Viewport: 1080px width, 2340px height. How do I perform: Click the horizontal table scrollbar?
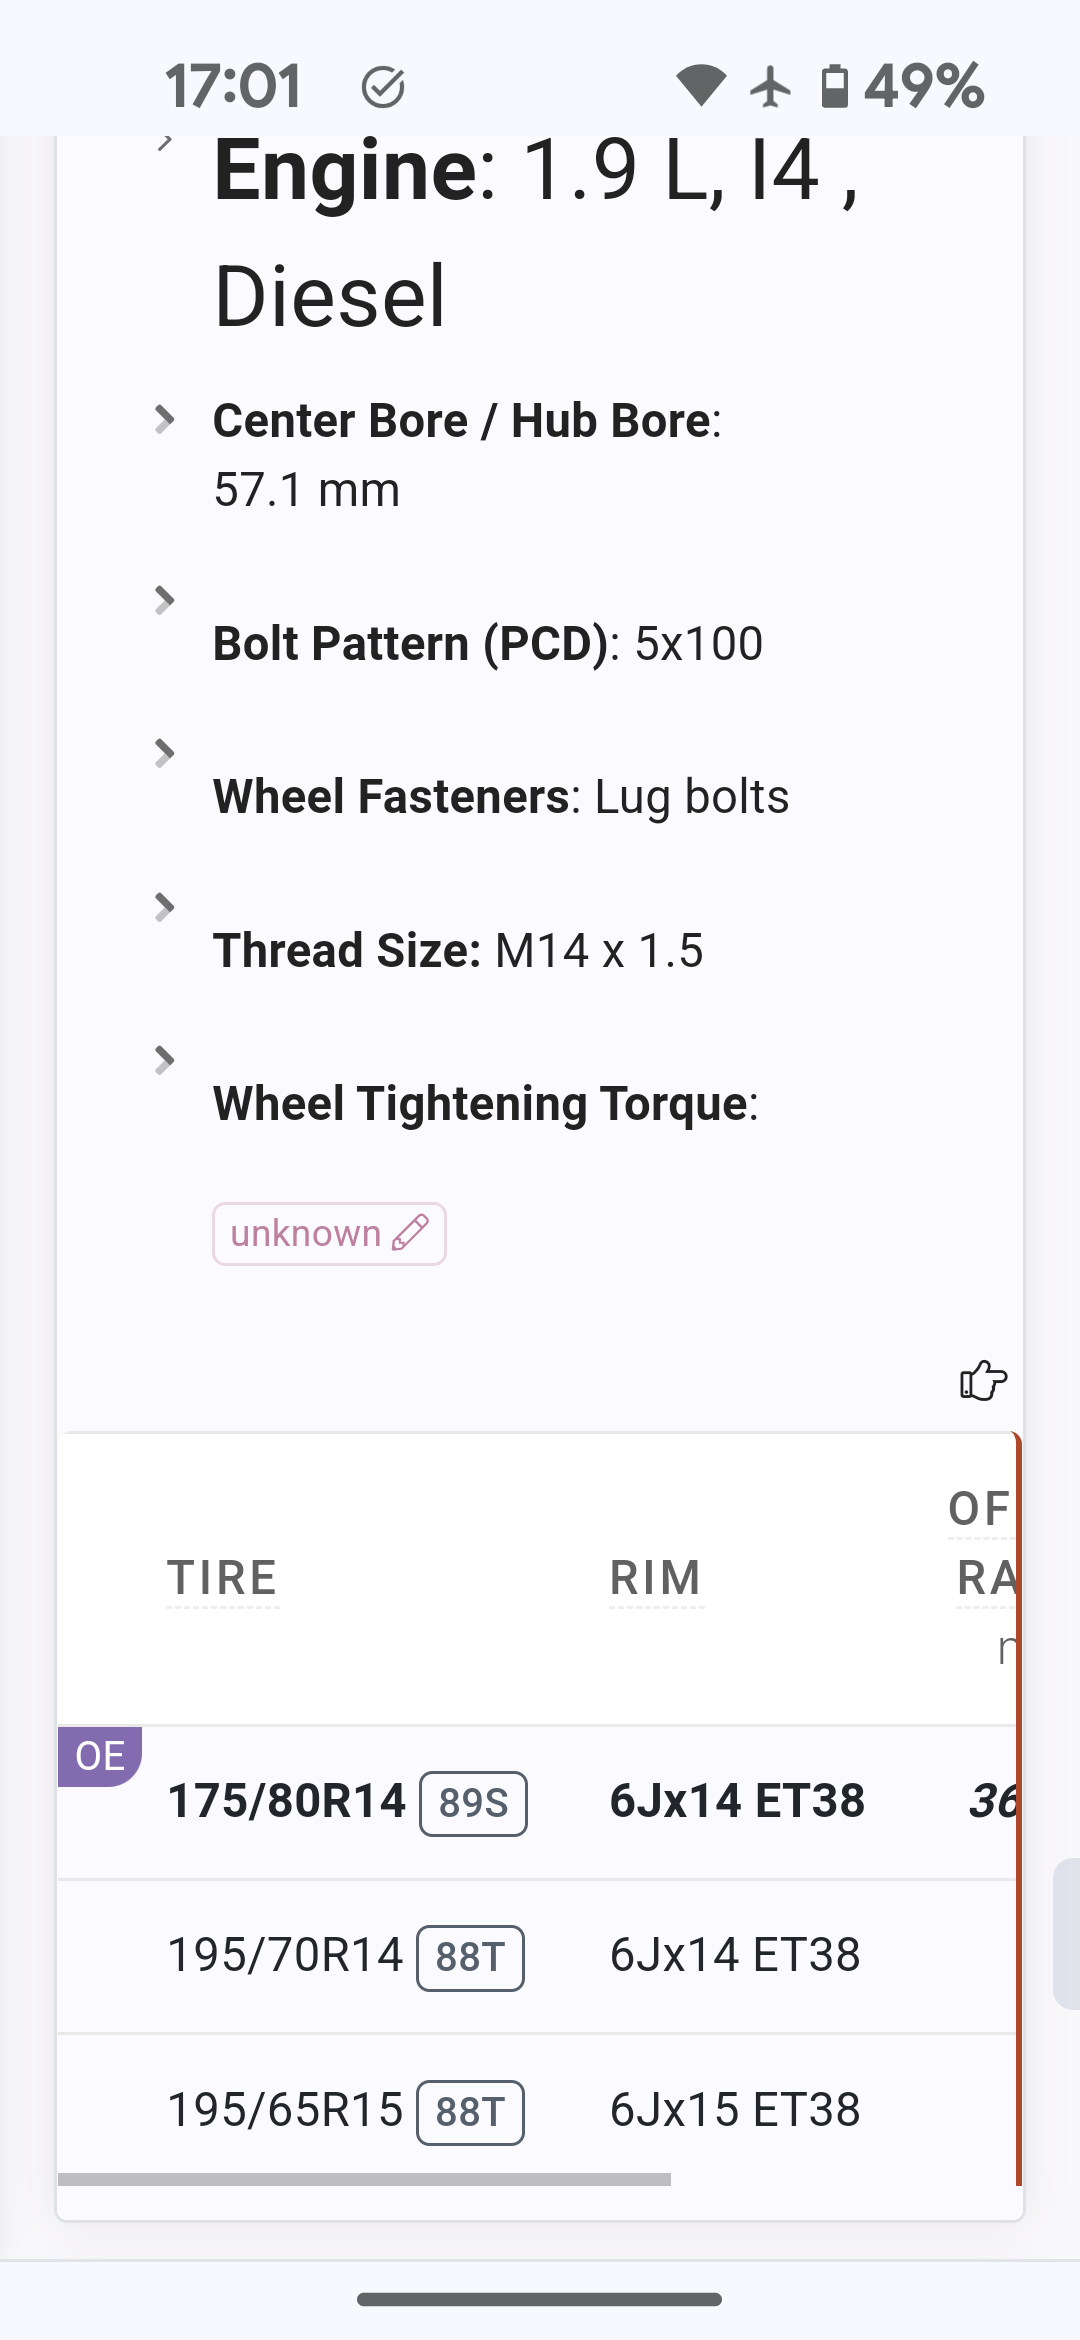pos(364,2179)
